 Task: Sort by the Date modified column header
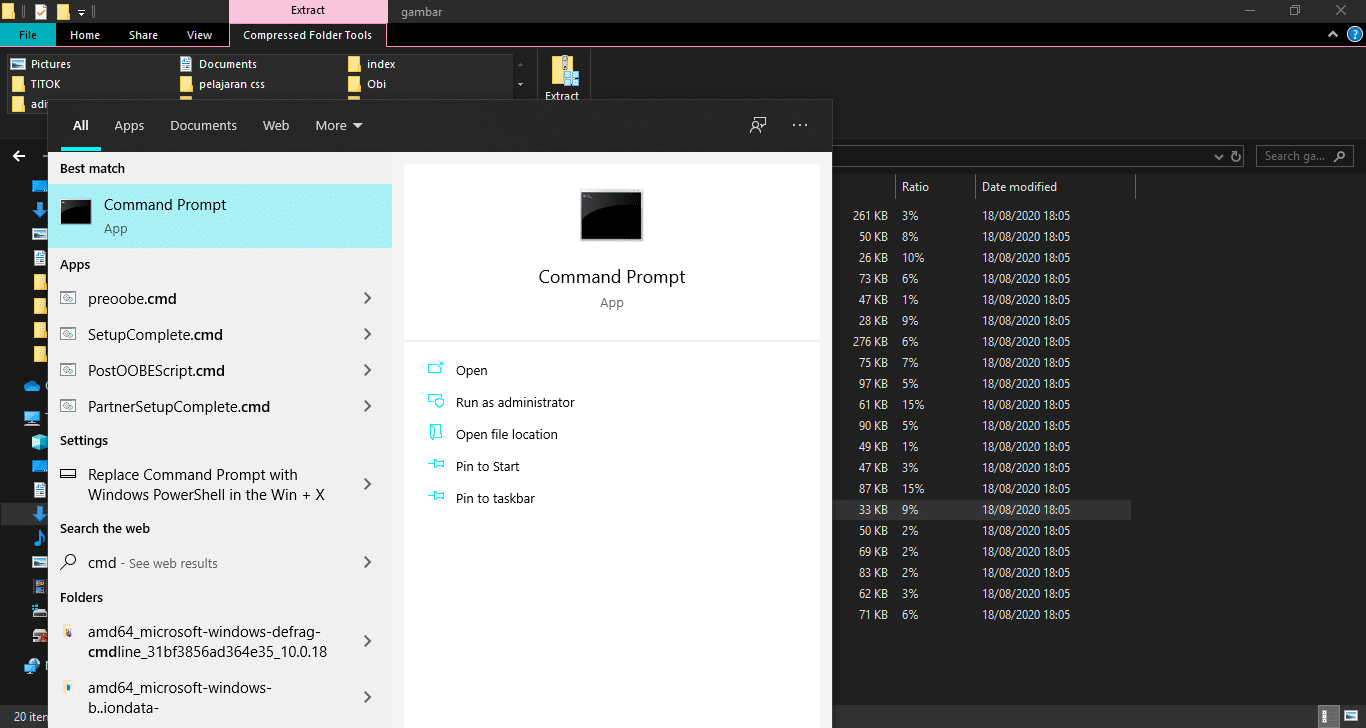[x=1055, y=187]
